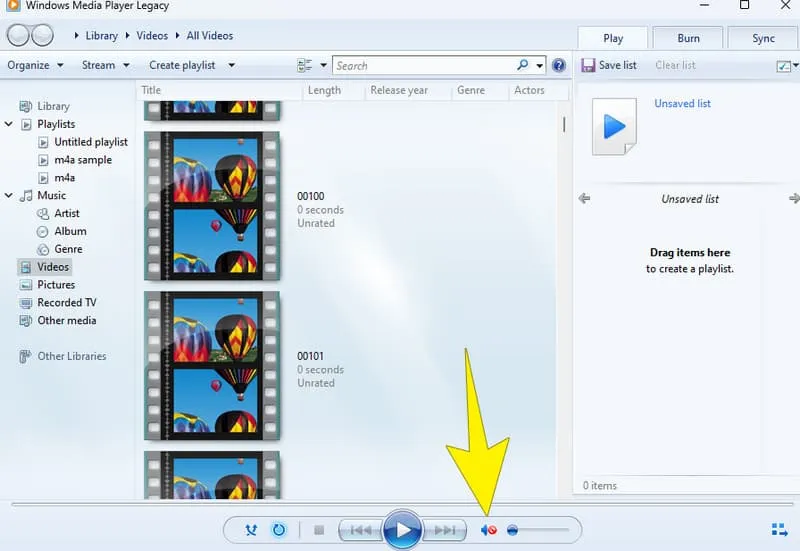Click the Play button in playback controls
800x551 pixels.
[x=402, y=529]
